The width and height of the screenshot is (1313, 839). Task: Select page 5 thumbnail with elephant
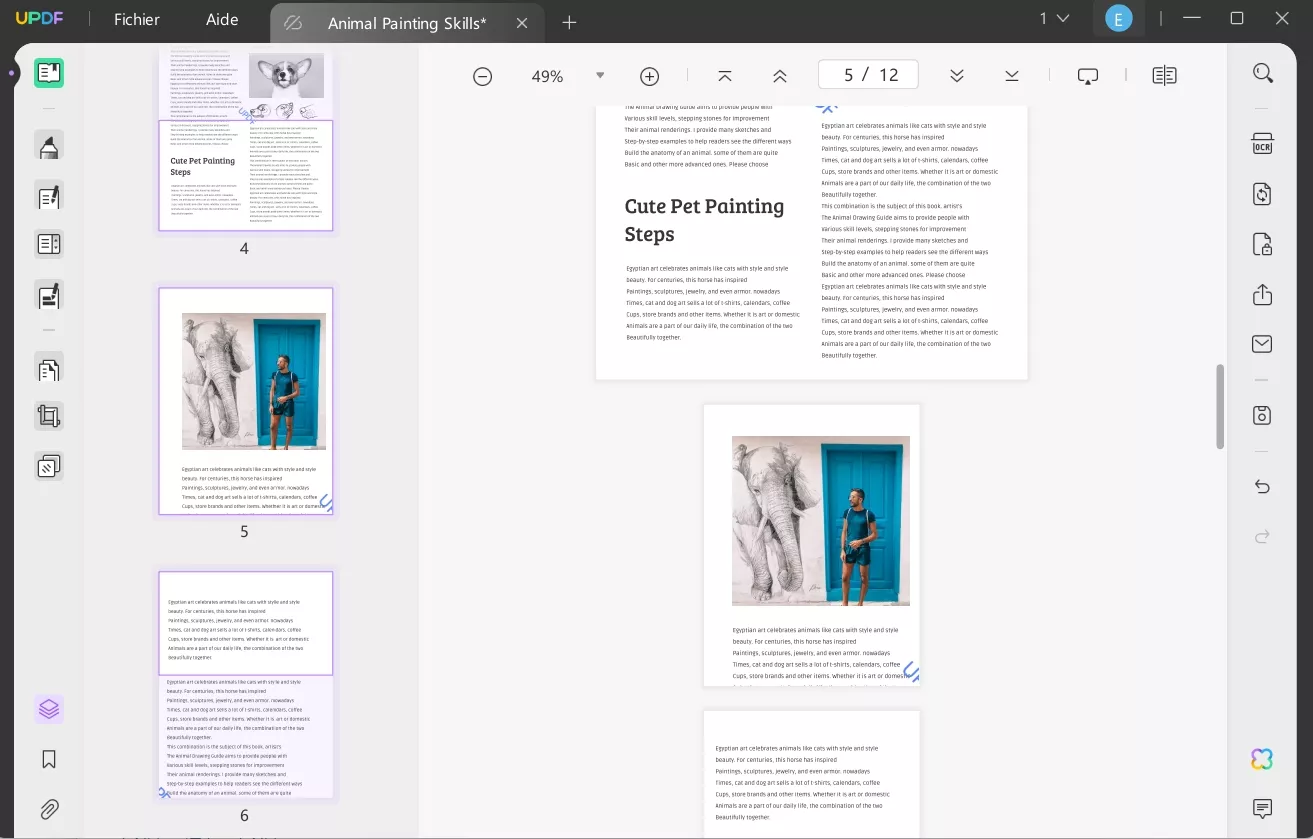click(245, 401)
